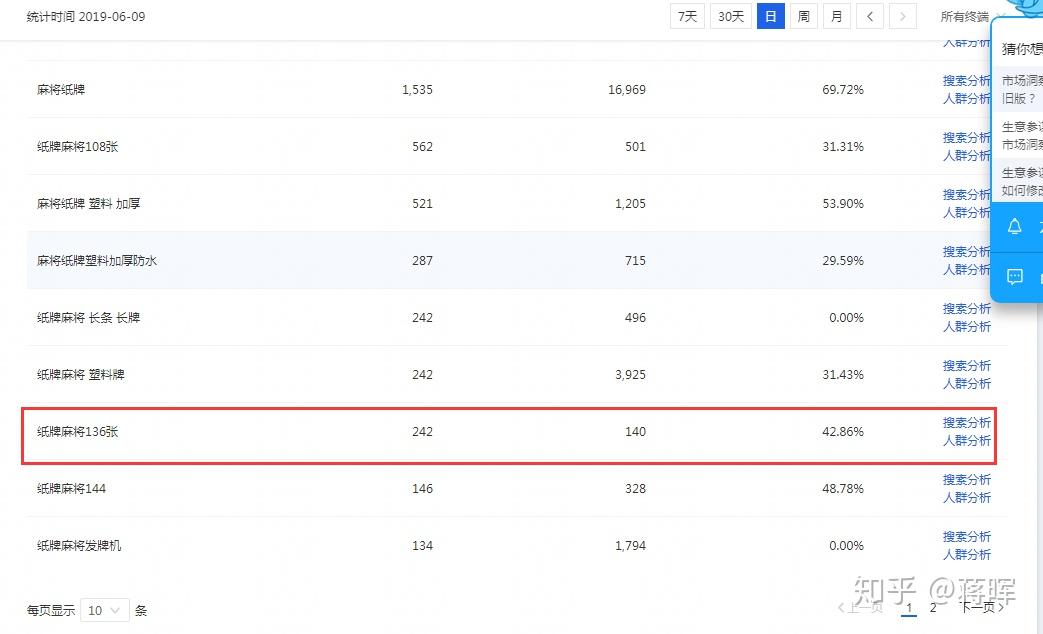Go to page 2
The image size is (1043, 634).
[933, 607]
